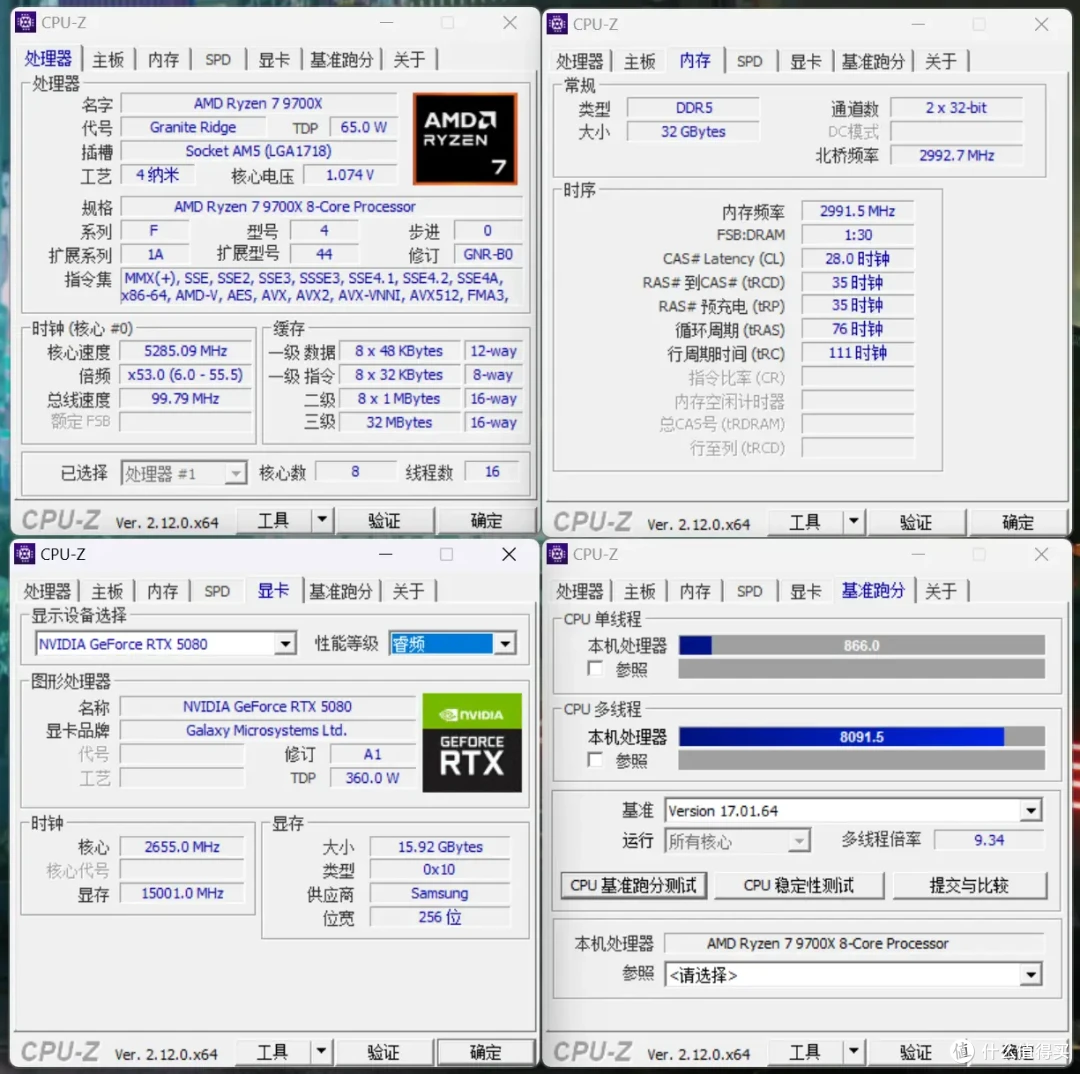The height and width of the screenshot is (1074, 1080).
Task: Switch to 关于 tab in benchmark window
Action: pyautogui.click(x=940, y=591)
